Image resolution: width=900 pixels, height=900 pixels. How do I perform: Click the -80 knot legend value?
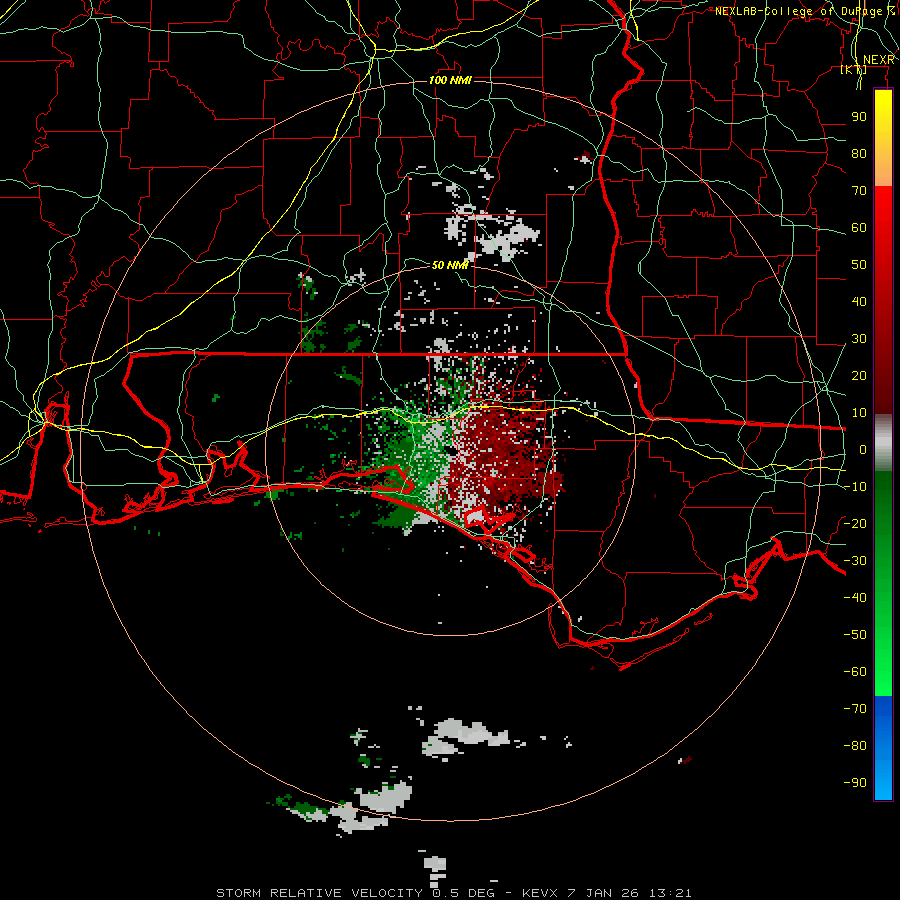pos(855,746)
